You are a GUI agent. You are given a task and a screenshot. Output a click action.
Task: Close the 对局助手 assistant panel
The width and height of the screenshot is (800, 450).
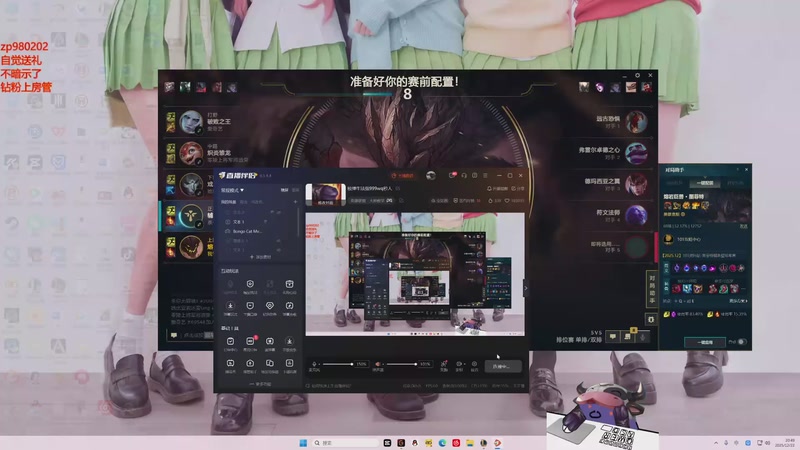[746, 169]
